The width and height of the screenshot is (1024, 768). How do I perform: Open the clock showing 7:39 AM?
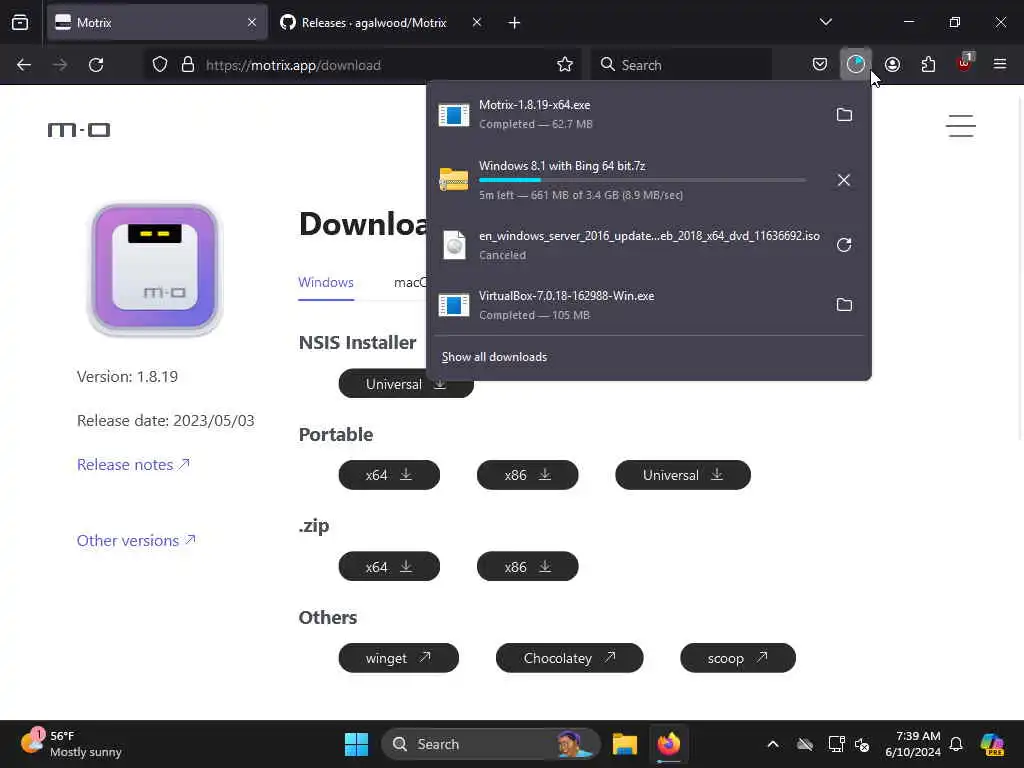pos(912,744)
